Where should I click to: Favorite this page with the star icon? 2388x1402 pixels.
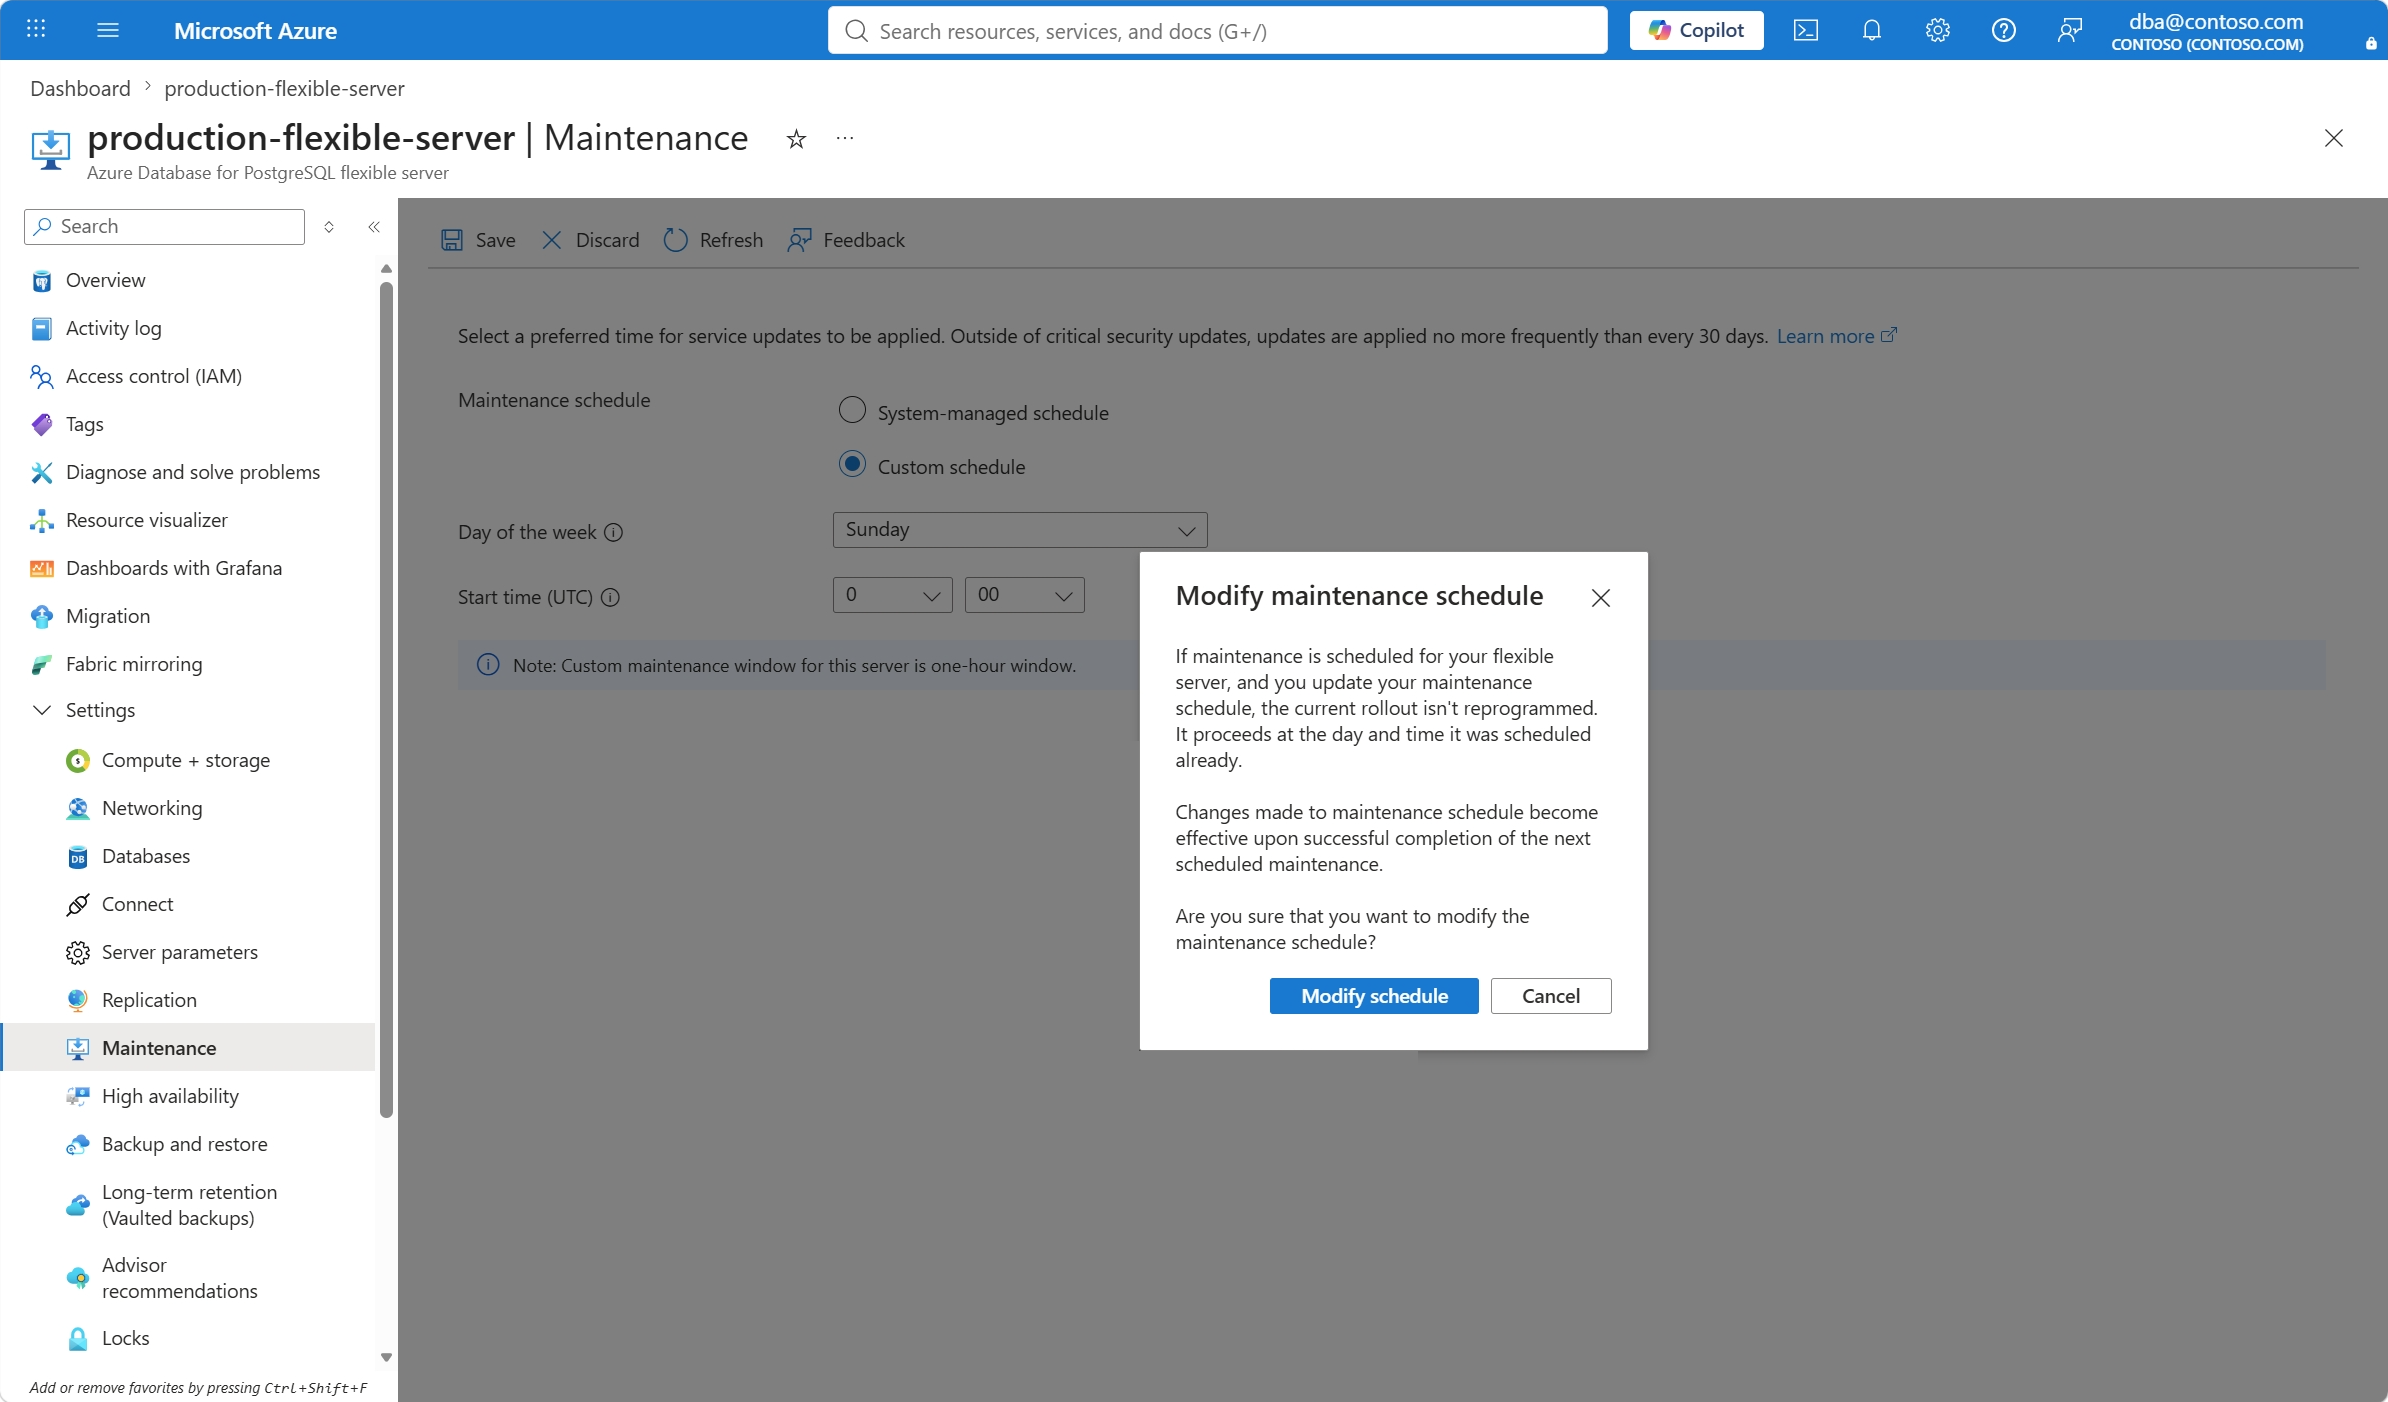pyautogui.click(x=796, y=139)
